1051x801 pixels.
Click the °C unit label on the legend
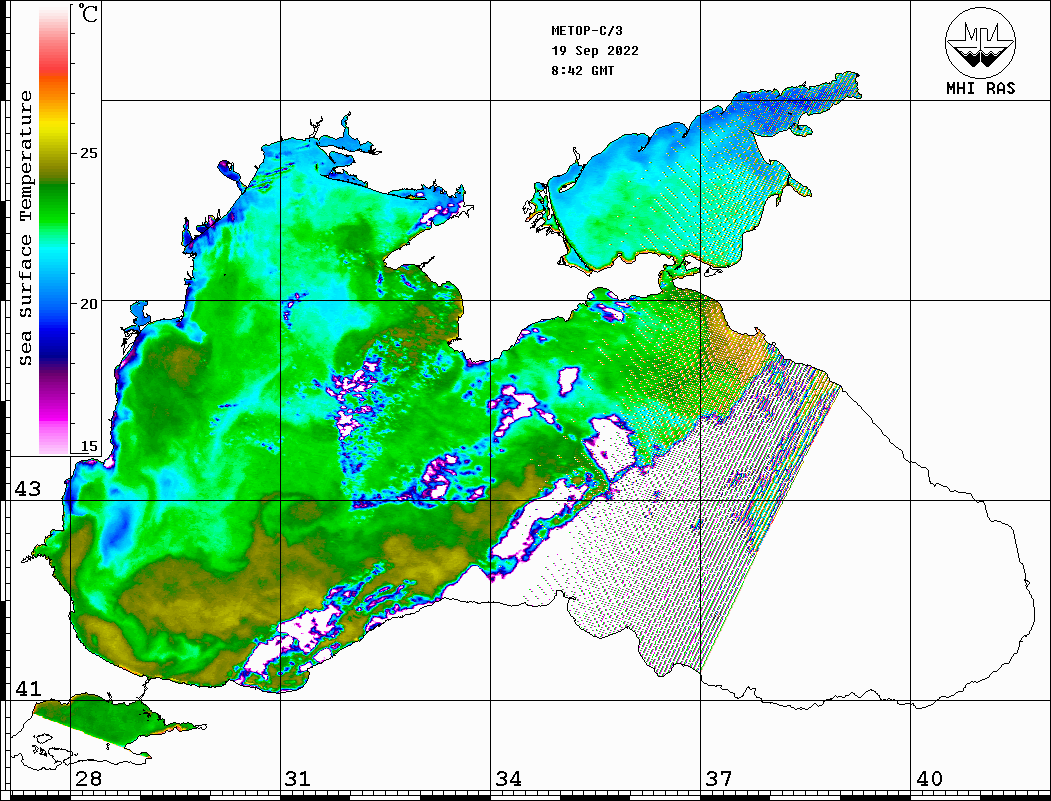click(x=88, y=13)
